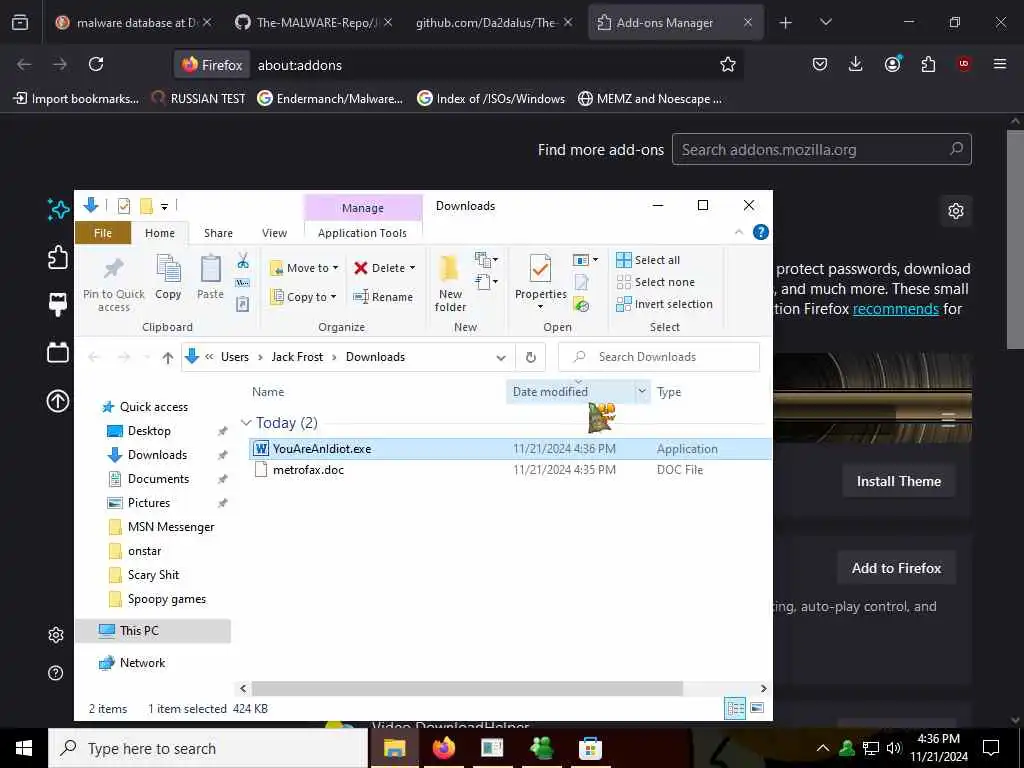The width and height of the screenshot is (1024, 768).
Task: Bookmark this page with star icon
Action: [728, 64]
